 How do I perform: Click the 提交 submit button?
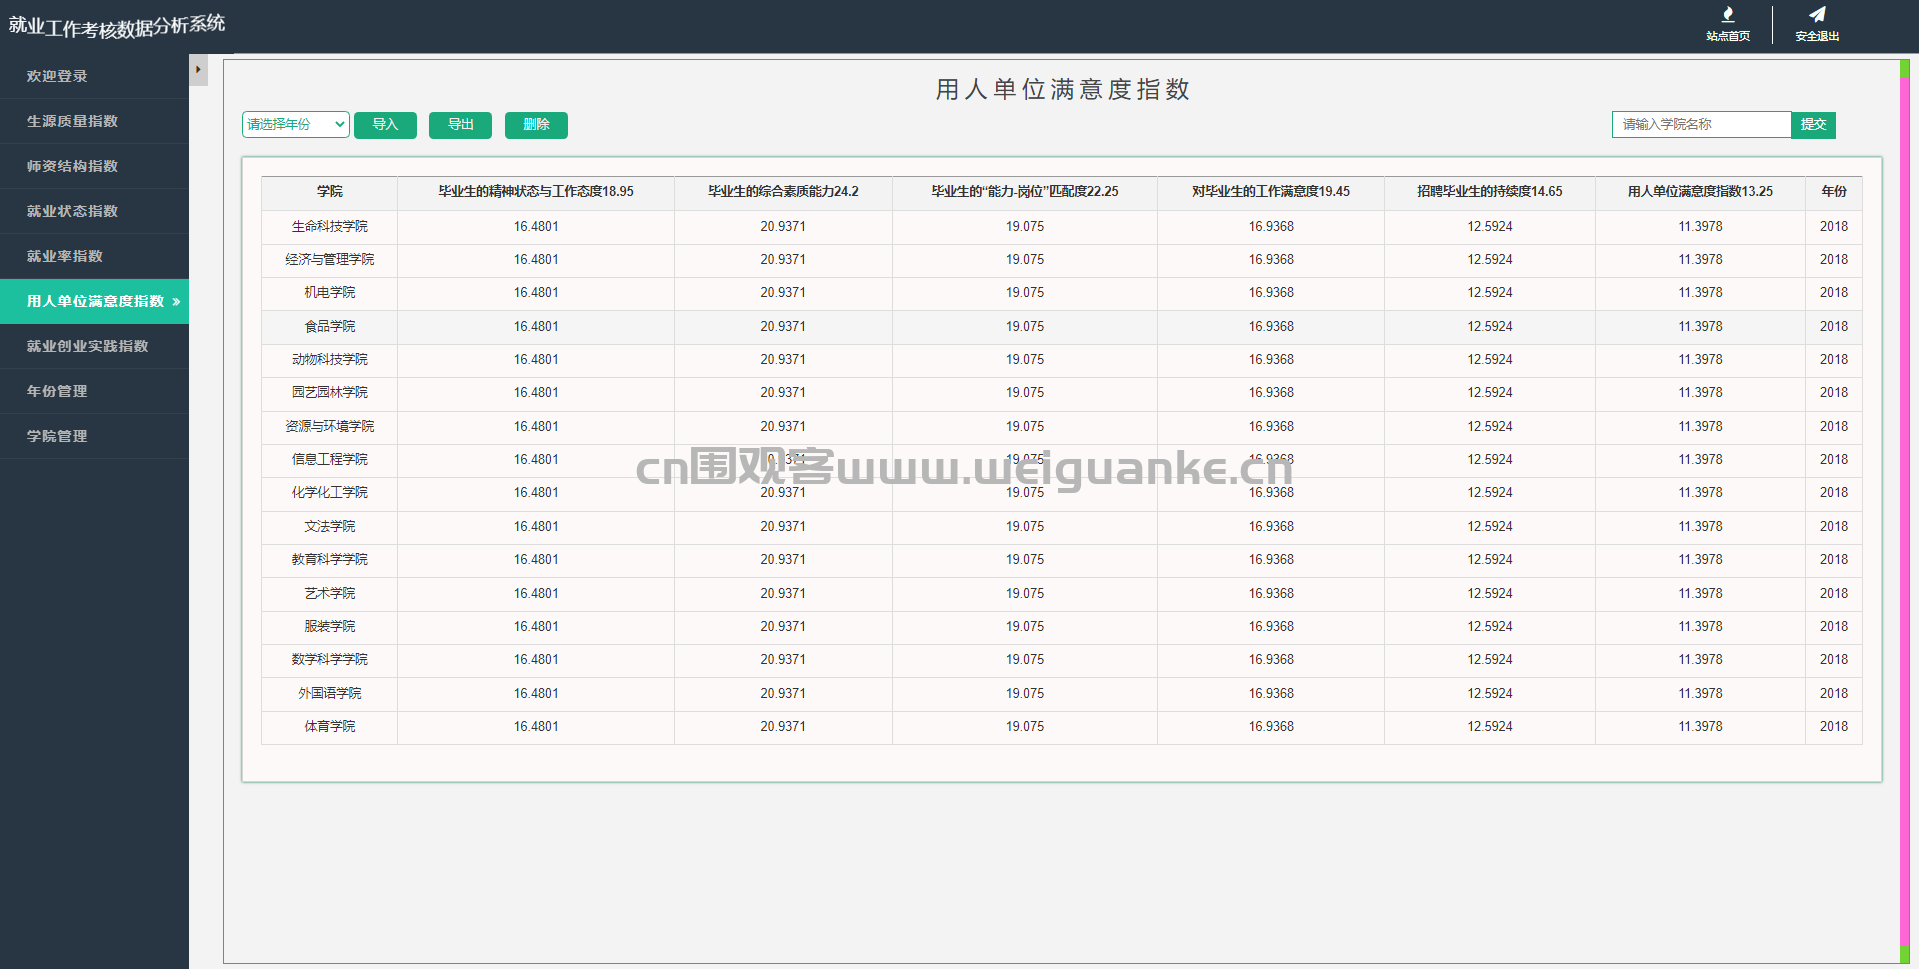[x=1813, y=125]
